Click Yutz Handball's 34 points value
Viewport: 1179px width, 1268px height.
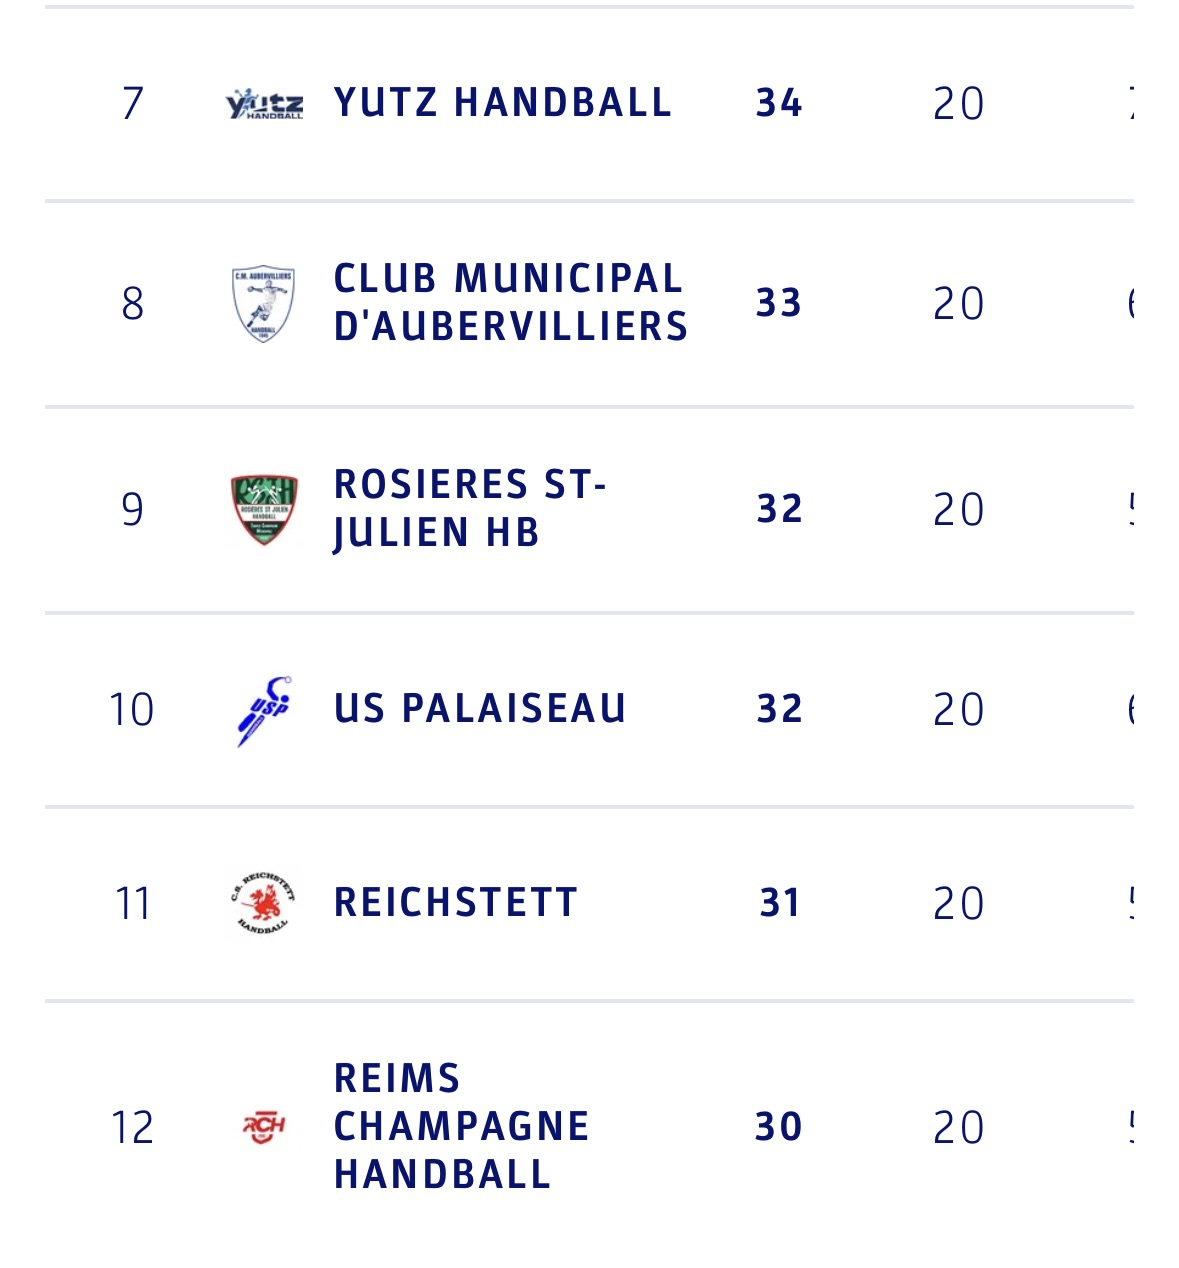(779, 103)
